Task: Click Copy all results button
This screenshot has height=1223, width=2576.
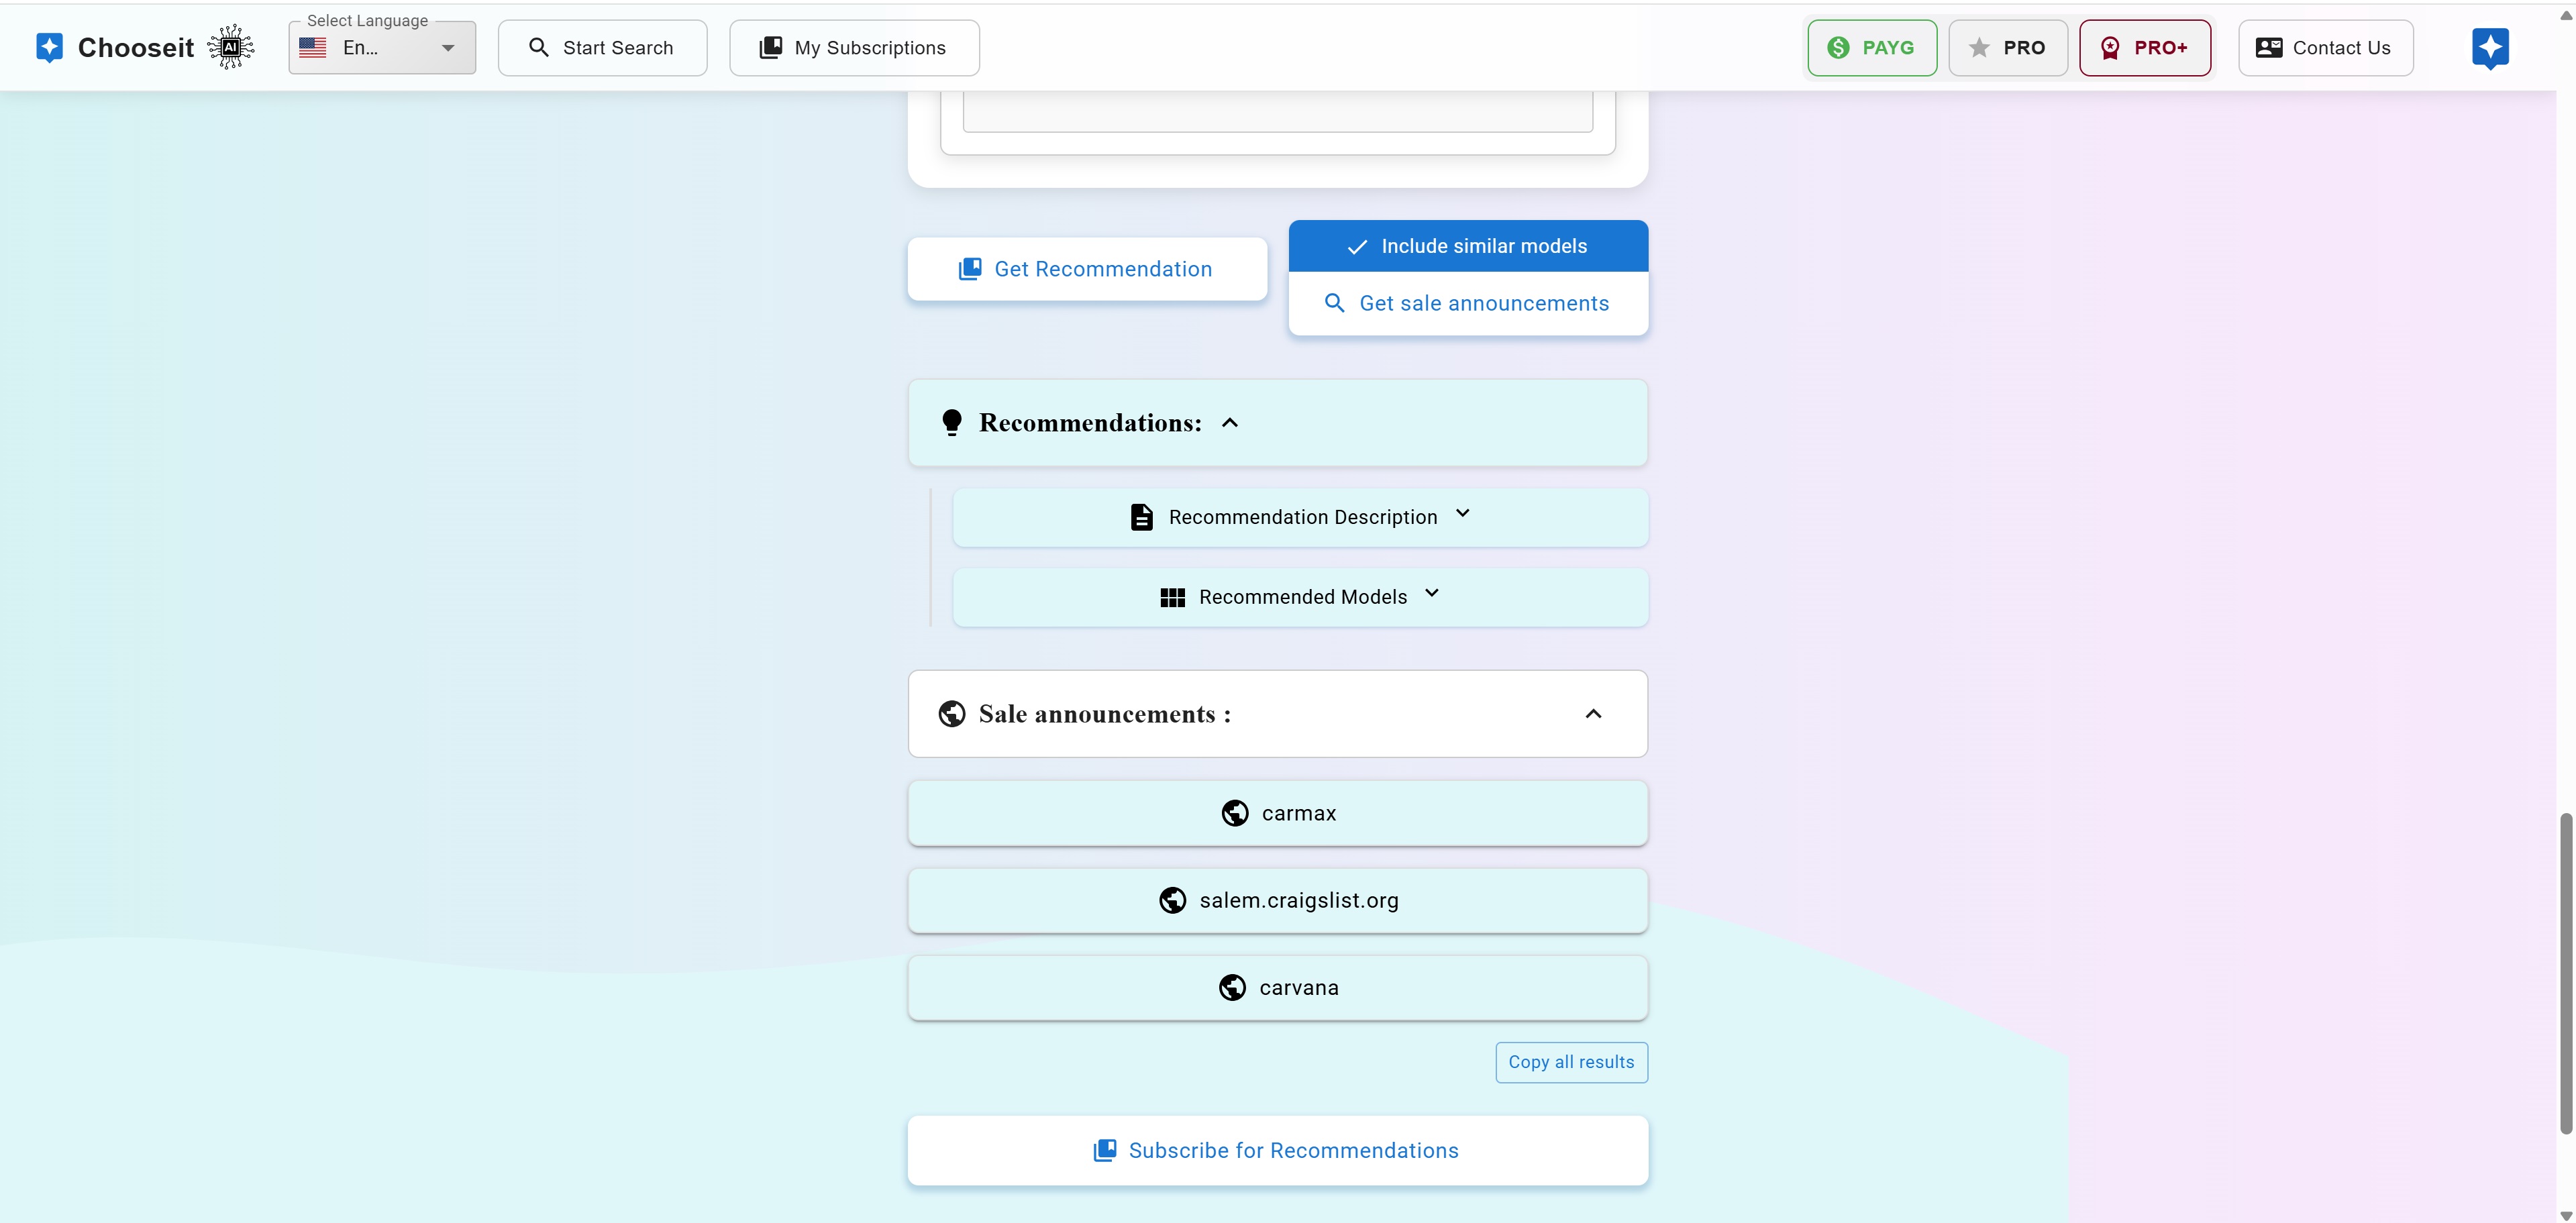Action: point(1571,1062)
